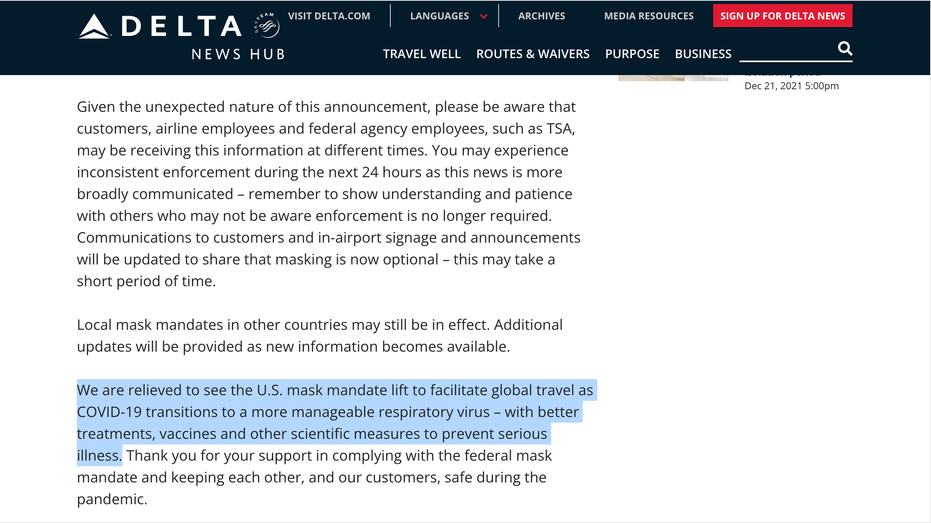Expand the Languages chevron arrow
Screen dimensions: 931x523
click(483, 17)
